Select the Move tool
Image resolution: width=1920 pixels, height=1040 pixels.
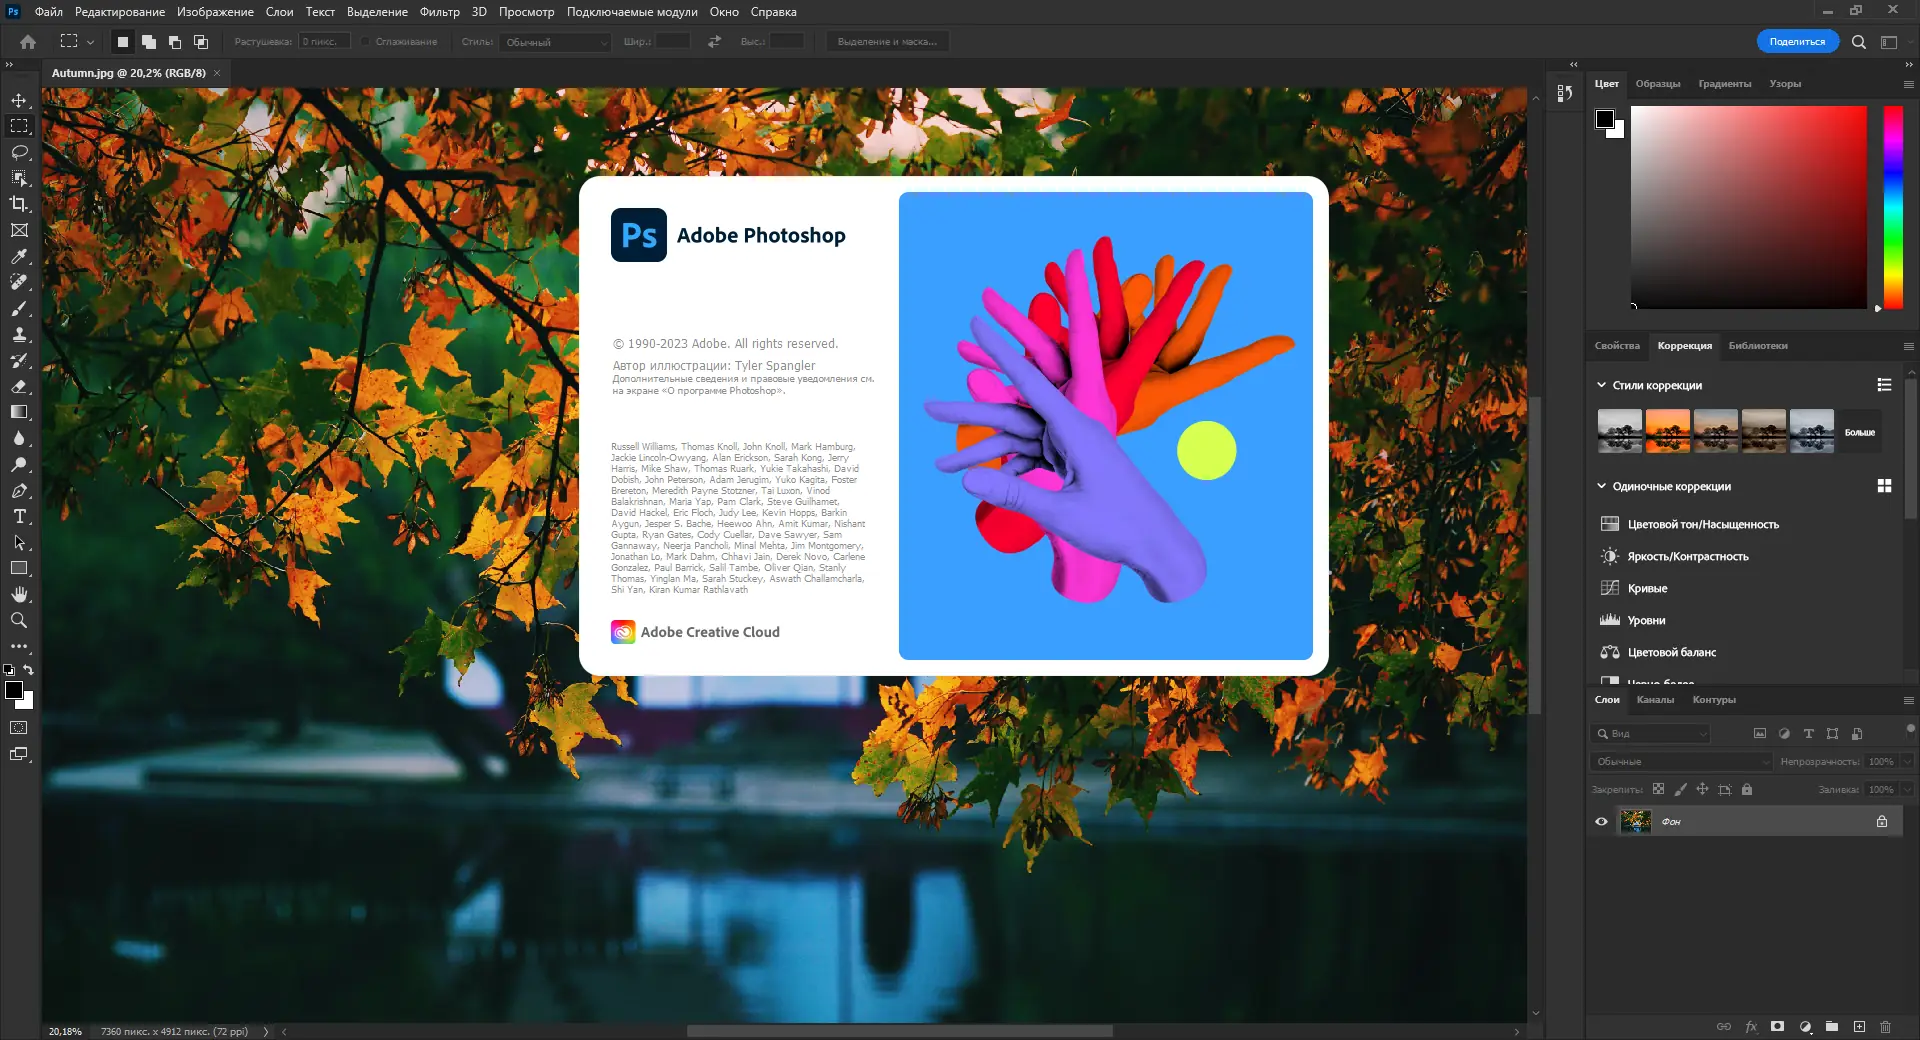19,99
